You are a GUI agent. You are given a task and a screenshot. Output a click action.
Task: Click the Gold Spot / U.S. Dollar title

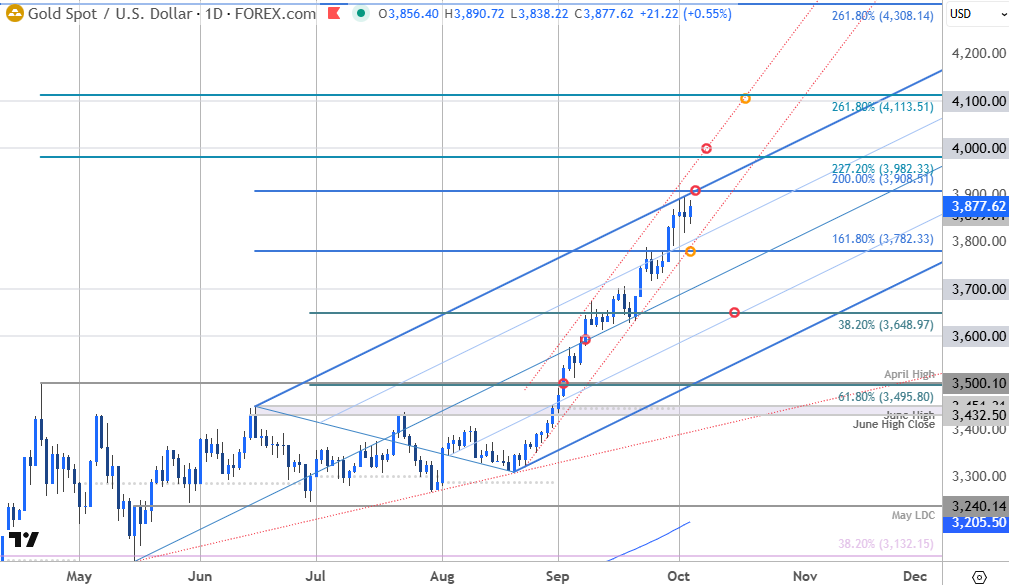tap(110, 14)
